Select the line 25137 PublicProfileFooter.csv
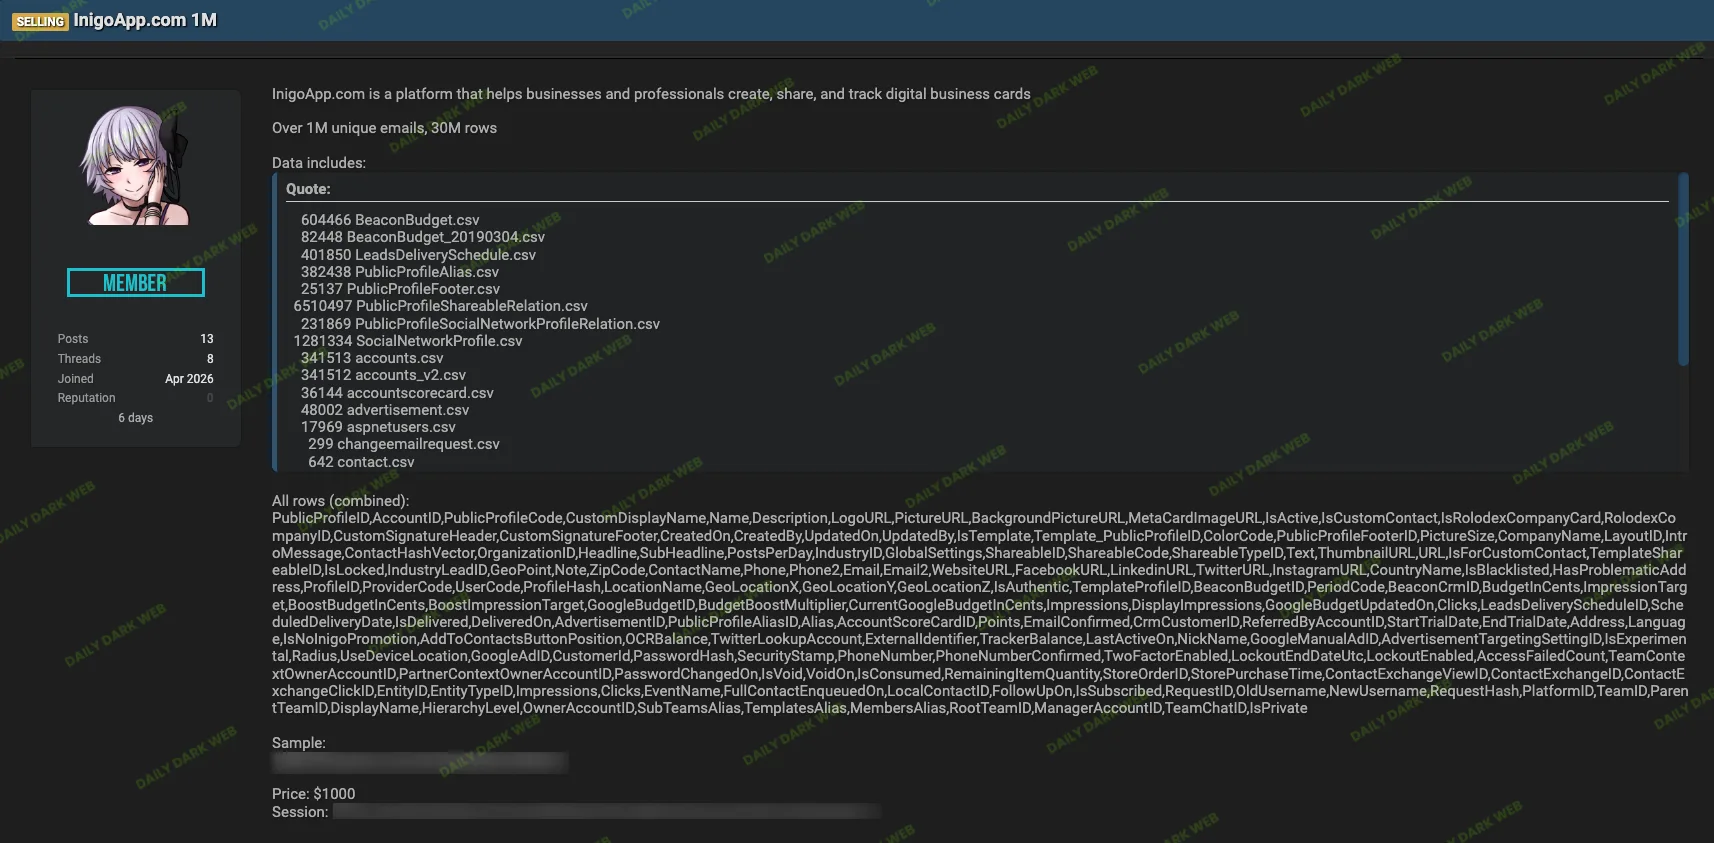 tap(400, 289)
